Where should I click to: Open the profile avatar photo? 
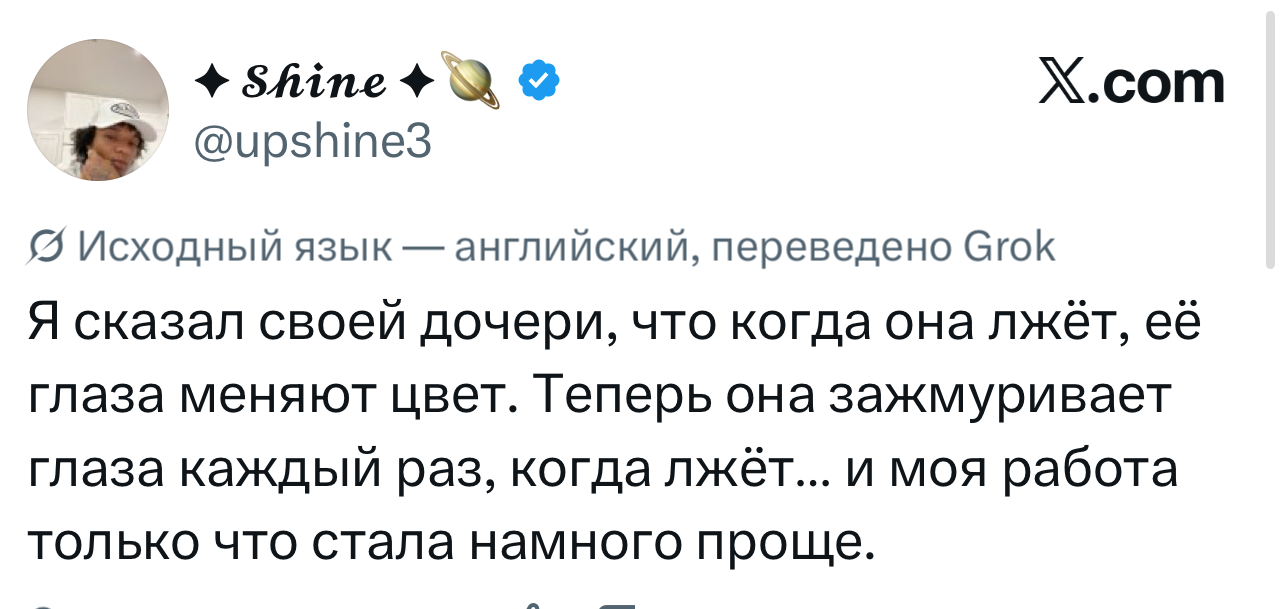coord(98,110)
